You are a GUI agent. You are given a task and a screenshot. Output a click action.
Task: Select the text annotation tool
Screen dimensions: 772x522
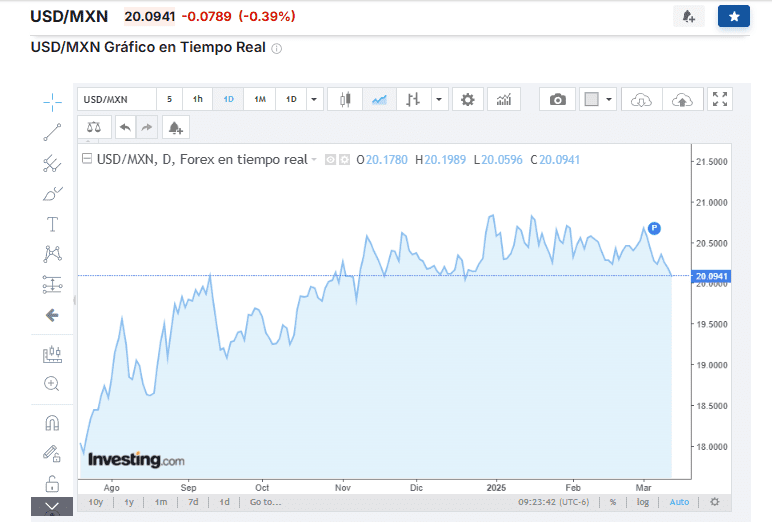point(52,225)
